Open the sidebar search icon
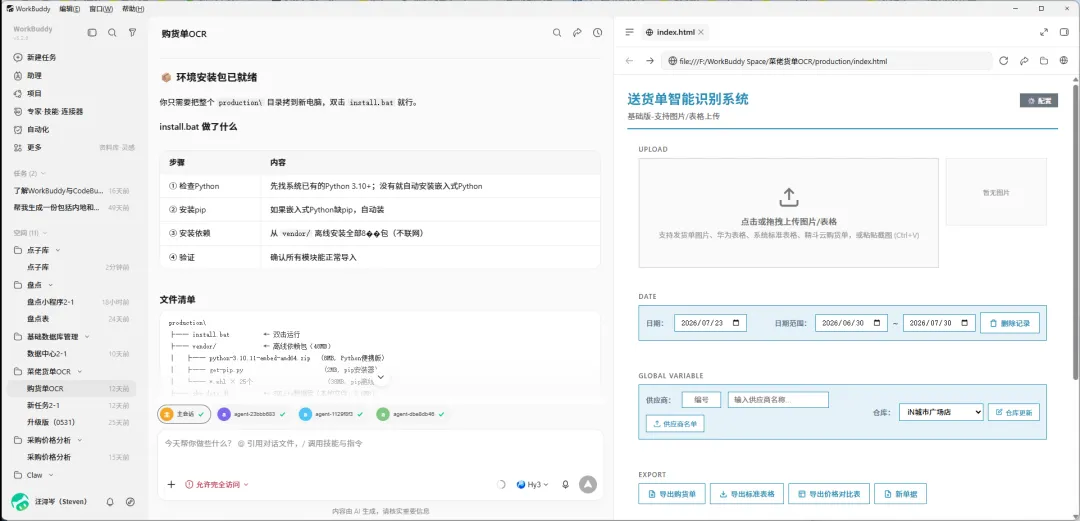1080x521 pixels. click(x=112, y=32)
